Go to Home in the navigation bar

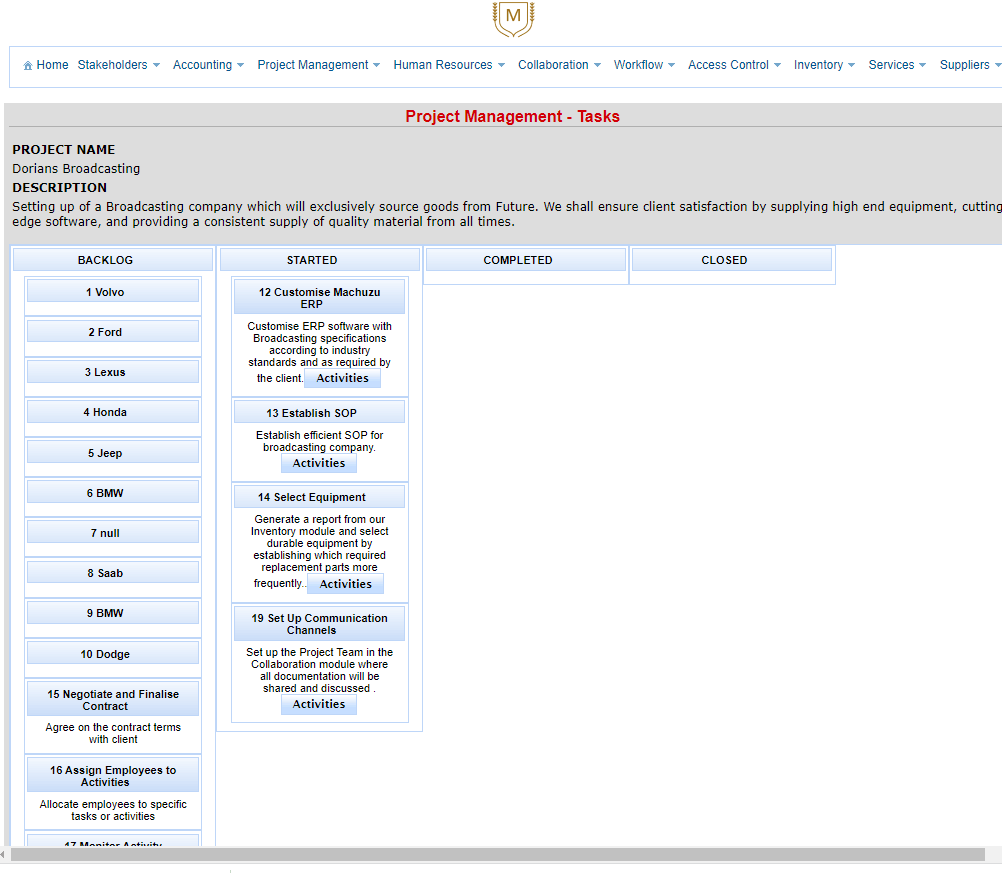[x=46, y=65]
